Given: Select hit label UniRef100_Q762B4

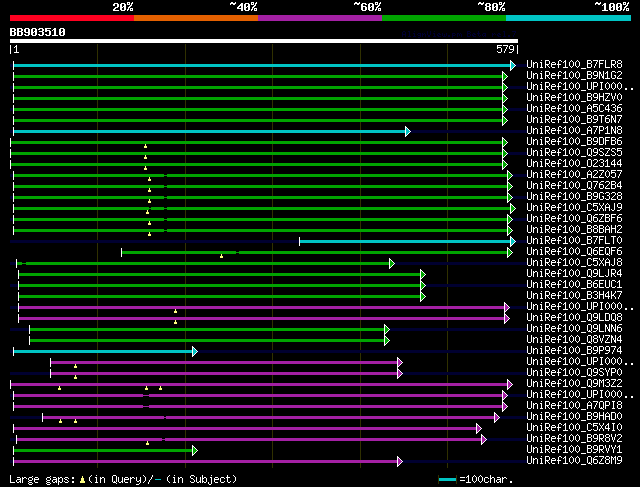Looking at the screenshot, I should point(574,186).
